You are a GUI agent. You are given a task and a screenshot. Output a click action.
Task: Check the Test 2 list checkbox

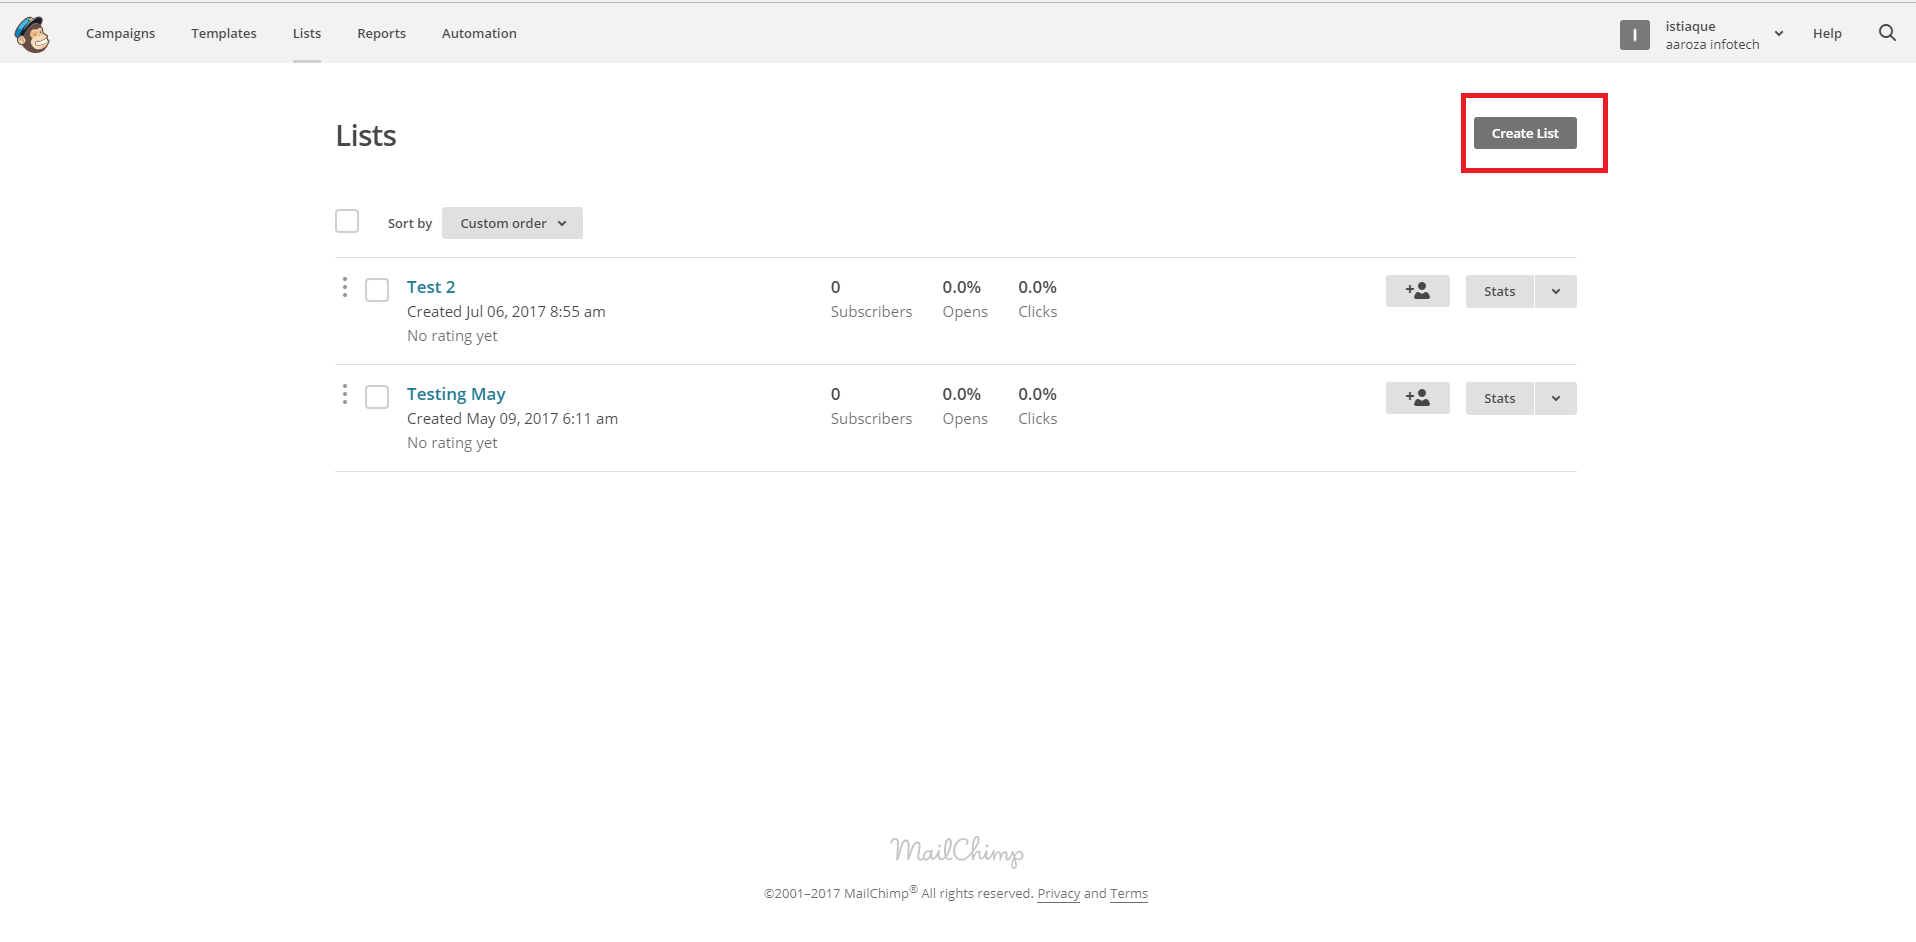377,290
